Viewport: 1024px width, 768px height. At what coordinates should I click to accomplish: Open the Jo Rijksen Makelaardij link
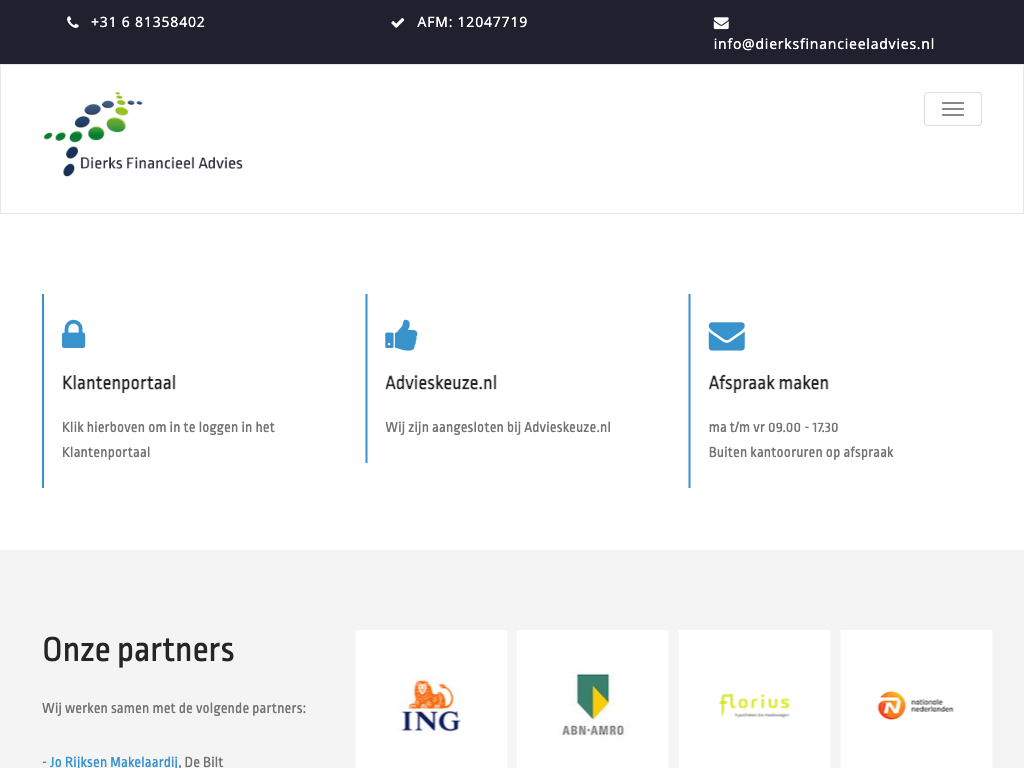click(114, 761)
